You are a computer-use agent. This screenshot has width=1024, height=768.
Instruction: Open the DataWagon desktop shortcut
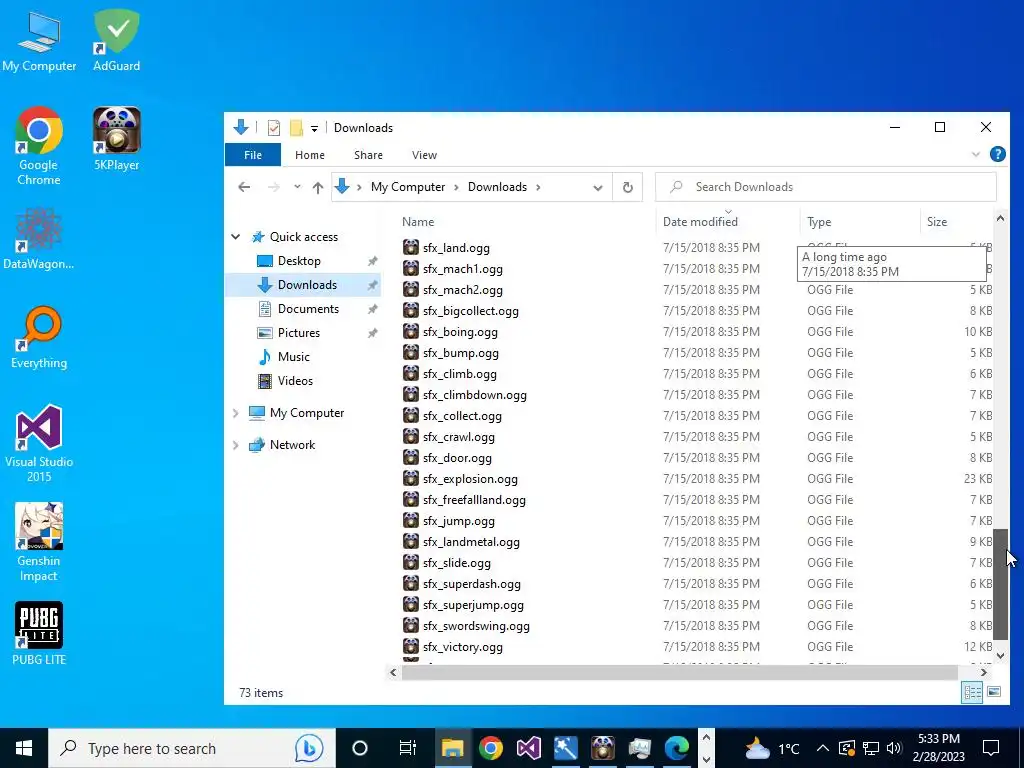pyautogui.click(x=39, y=239)
